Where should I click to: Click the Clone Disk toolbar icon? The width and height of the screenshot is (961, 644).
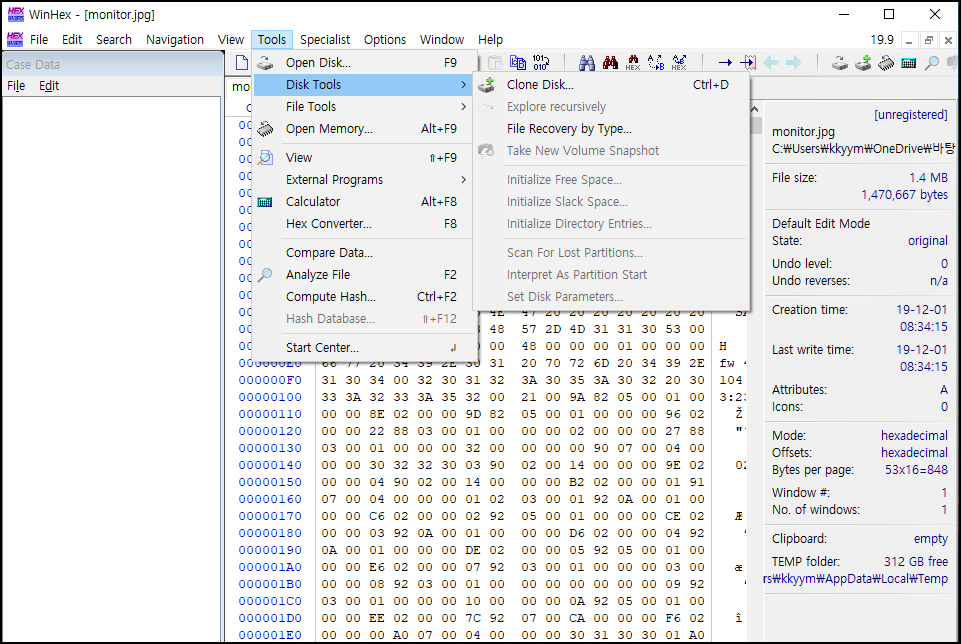pos(863,63)
